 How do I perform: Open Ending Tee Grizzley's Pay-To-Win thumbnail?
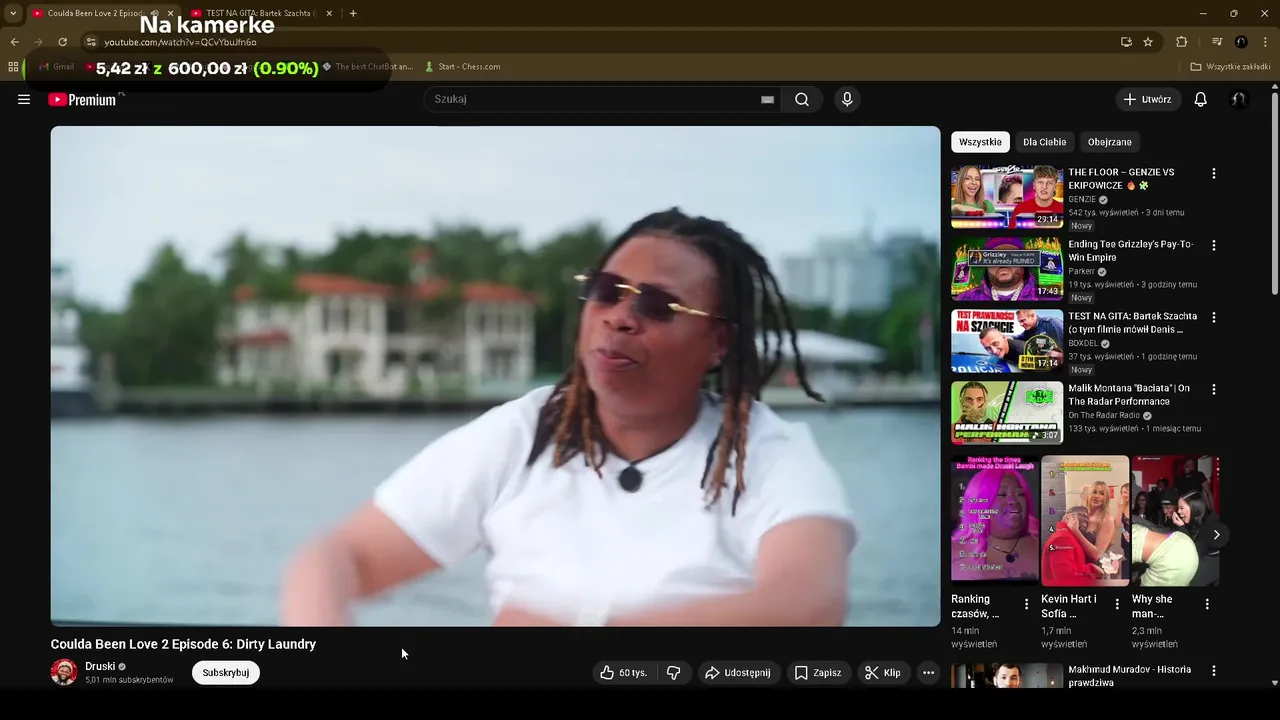tap(1007, 269)
